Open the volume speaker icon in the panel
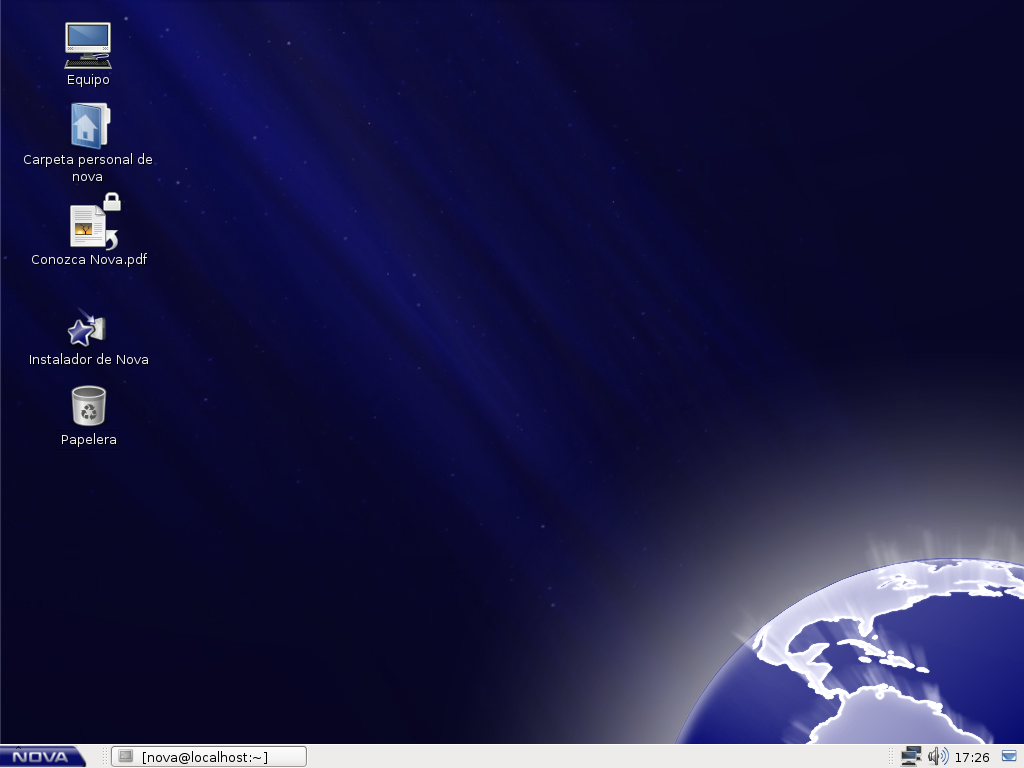Screen dimensions: 1024x768 tap(937, 756)
